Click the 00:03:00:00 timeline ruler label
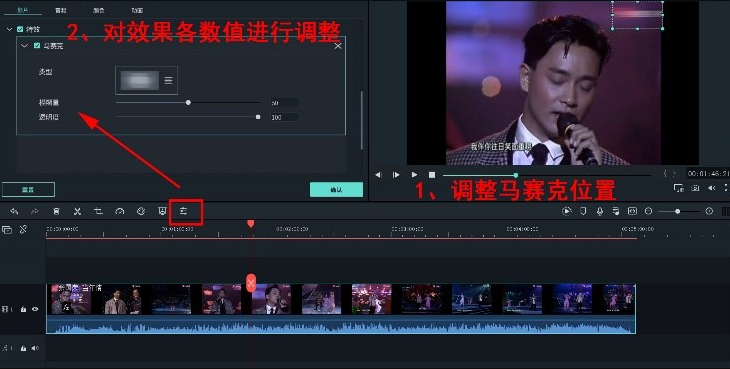Screen dimensions: 730x369 [407, 229]
